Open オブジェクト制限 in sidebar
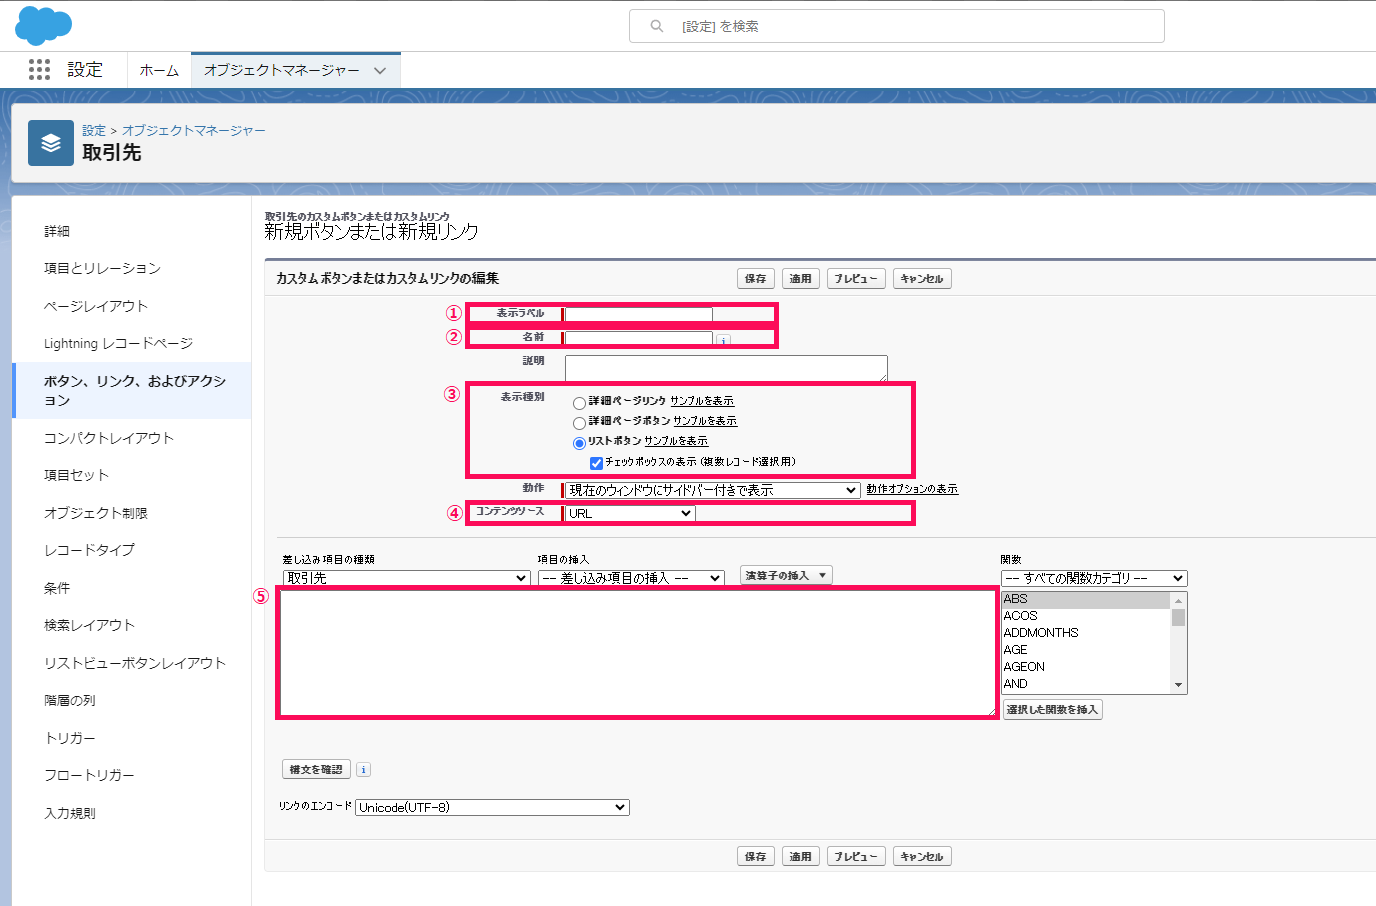Screen dimensions: 1376x906 point(96,513)
